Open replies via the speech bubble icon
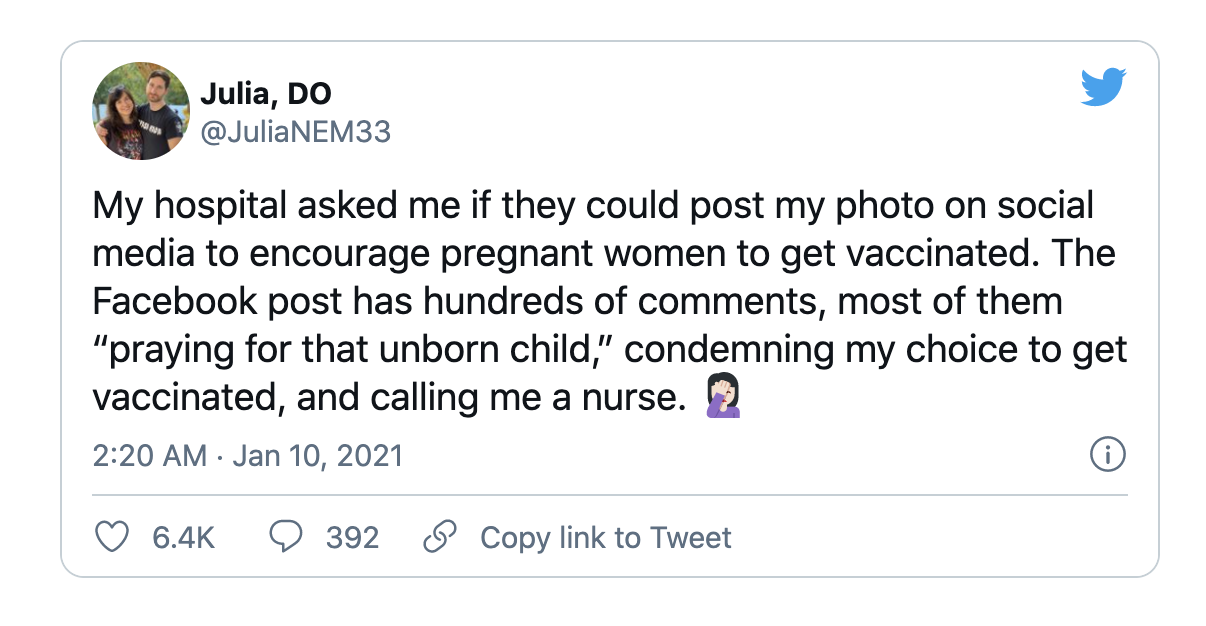Image resolution: width=1206 pixels, height=626 pixels. pyautogui.click(x=287, y=538)
